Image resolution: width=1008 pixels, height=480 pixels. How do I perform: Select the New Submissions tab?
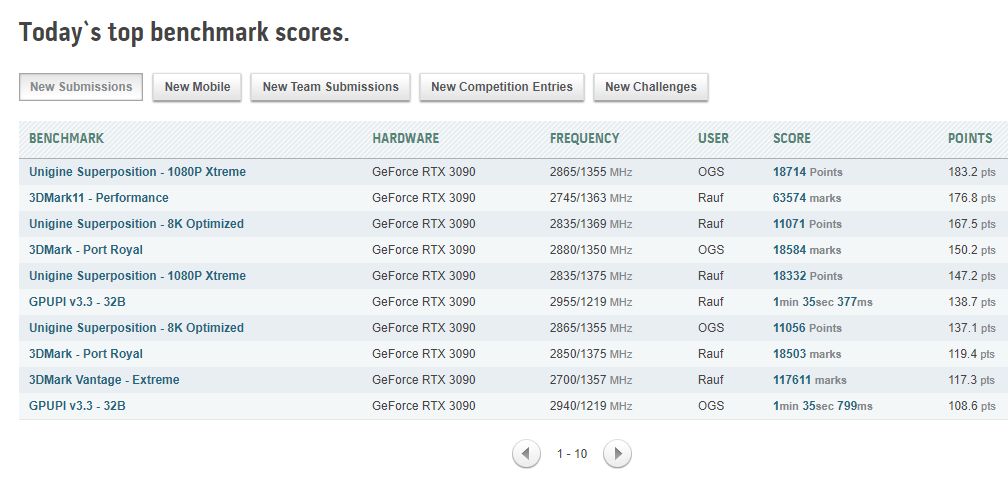click(81, 87)
